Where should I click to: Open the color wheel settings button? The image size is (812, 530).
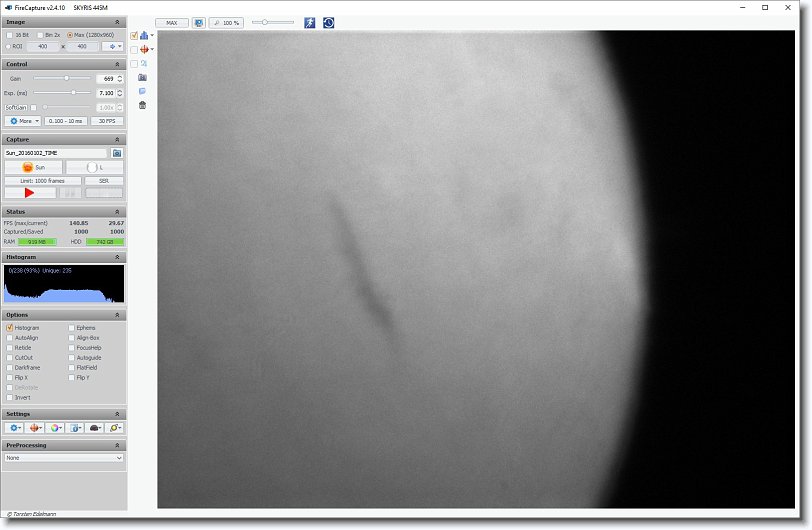point(55,428)
